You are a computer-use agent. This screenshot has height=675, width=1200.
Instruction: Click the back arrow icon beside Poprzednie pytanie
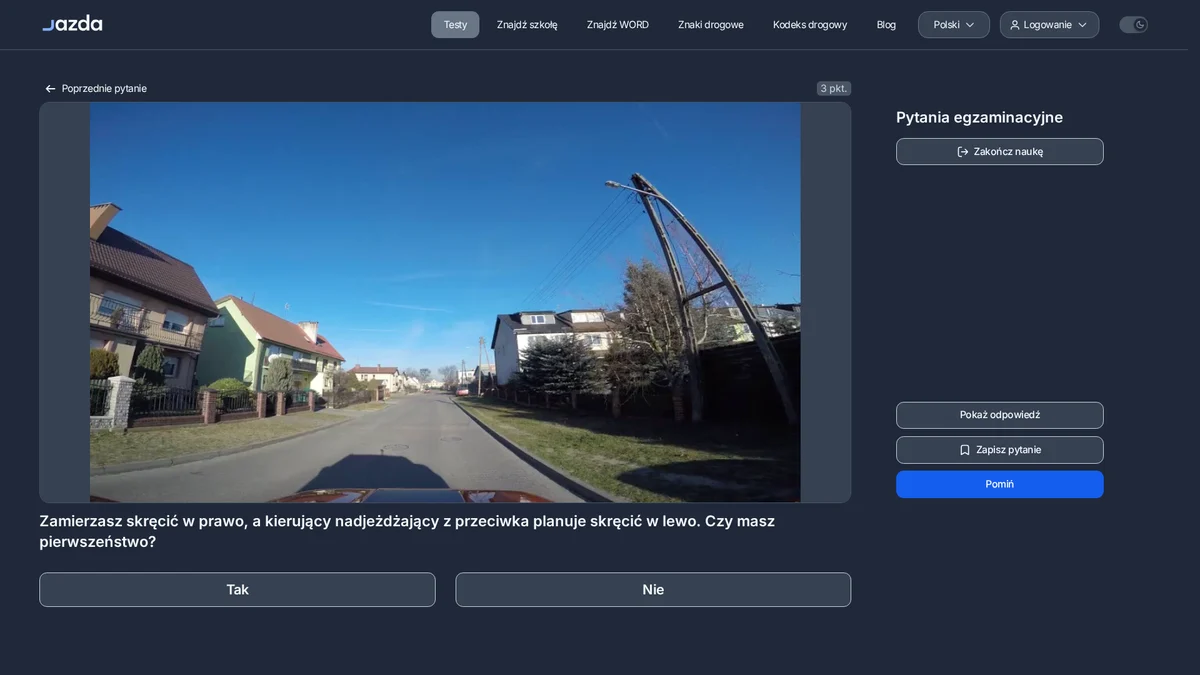pos(50,89)
